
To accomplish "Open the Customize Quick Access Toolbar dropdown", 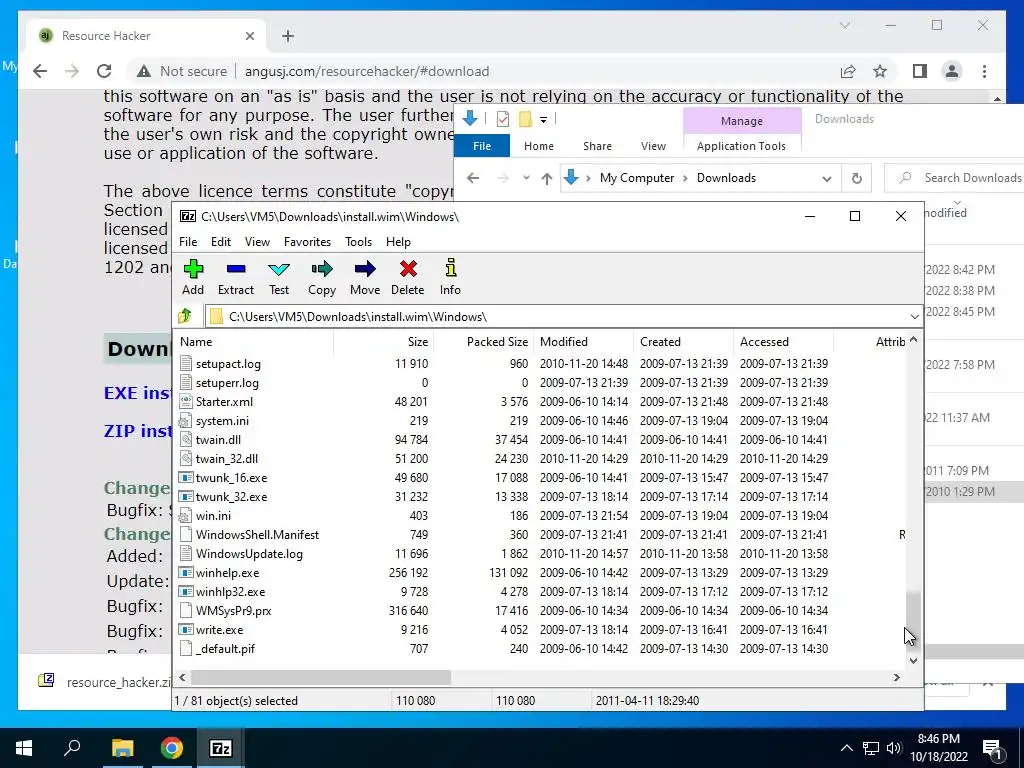I will tap(543, 120).
